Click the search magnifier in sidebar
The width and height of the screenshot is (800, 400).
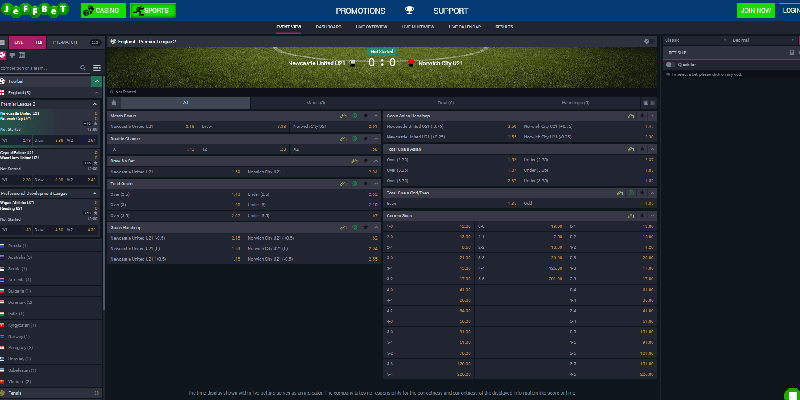coord(83,68)
